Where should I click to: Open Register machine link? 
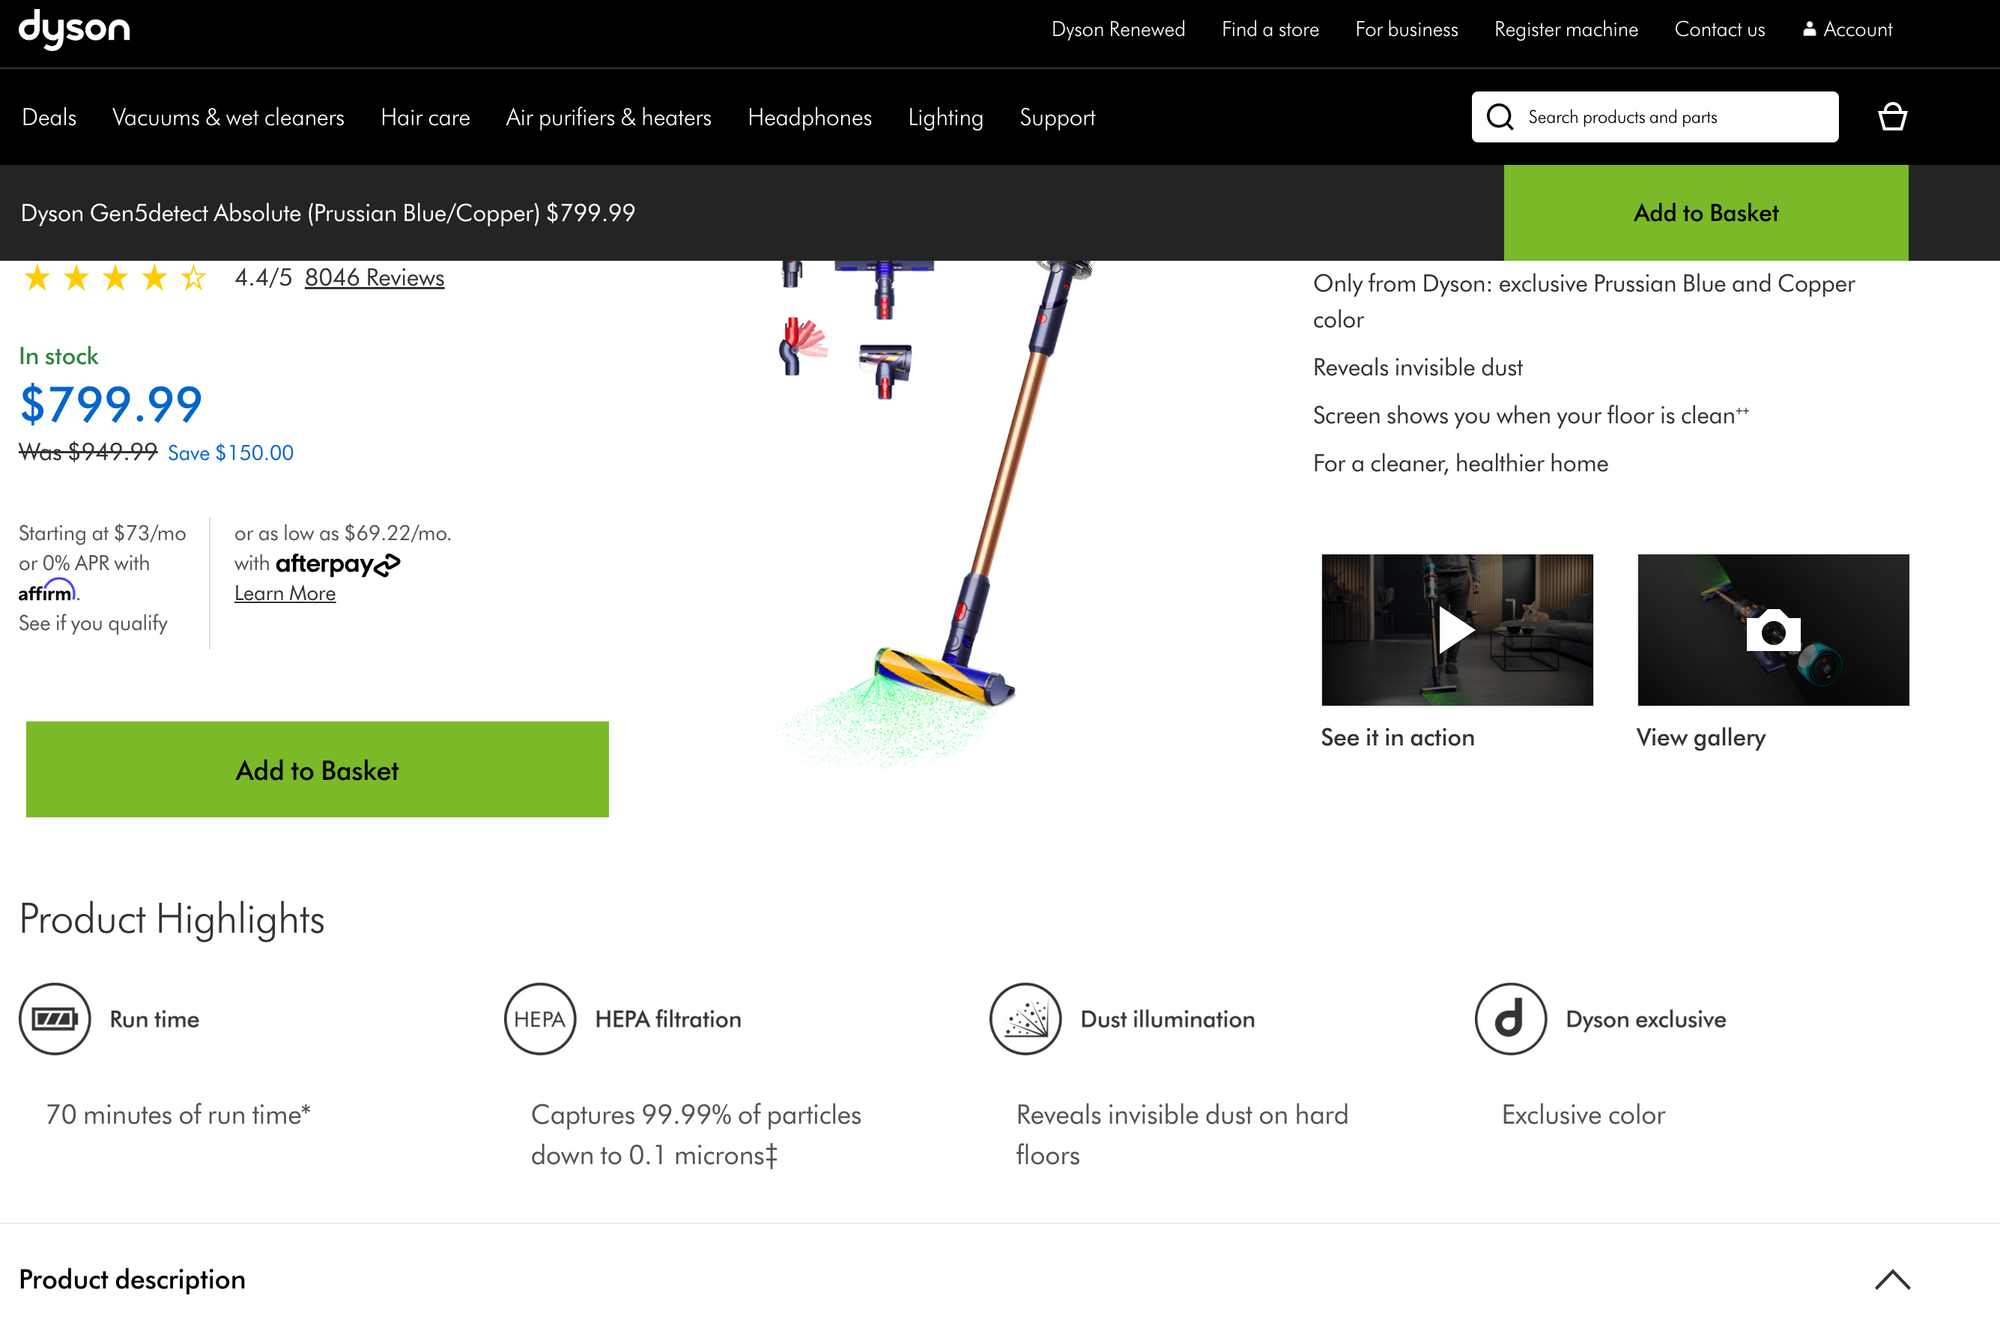(x=1566, y=29)
